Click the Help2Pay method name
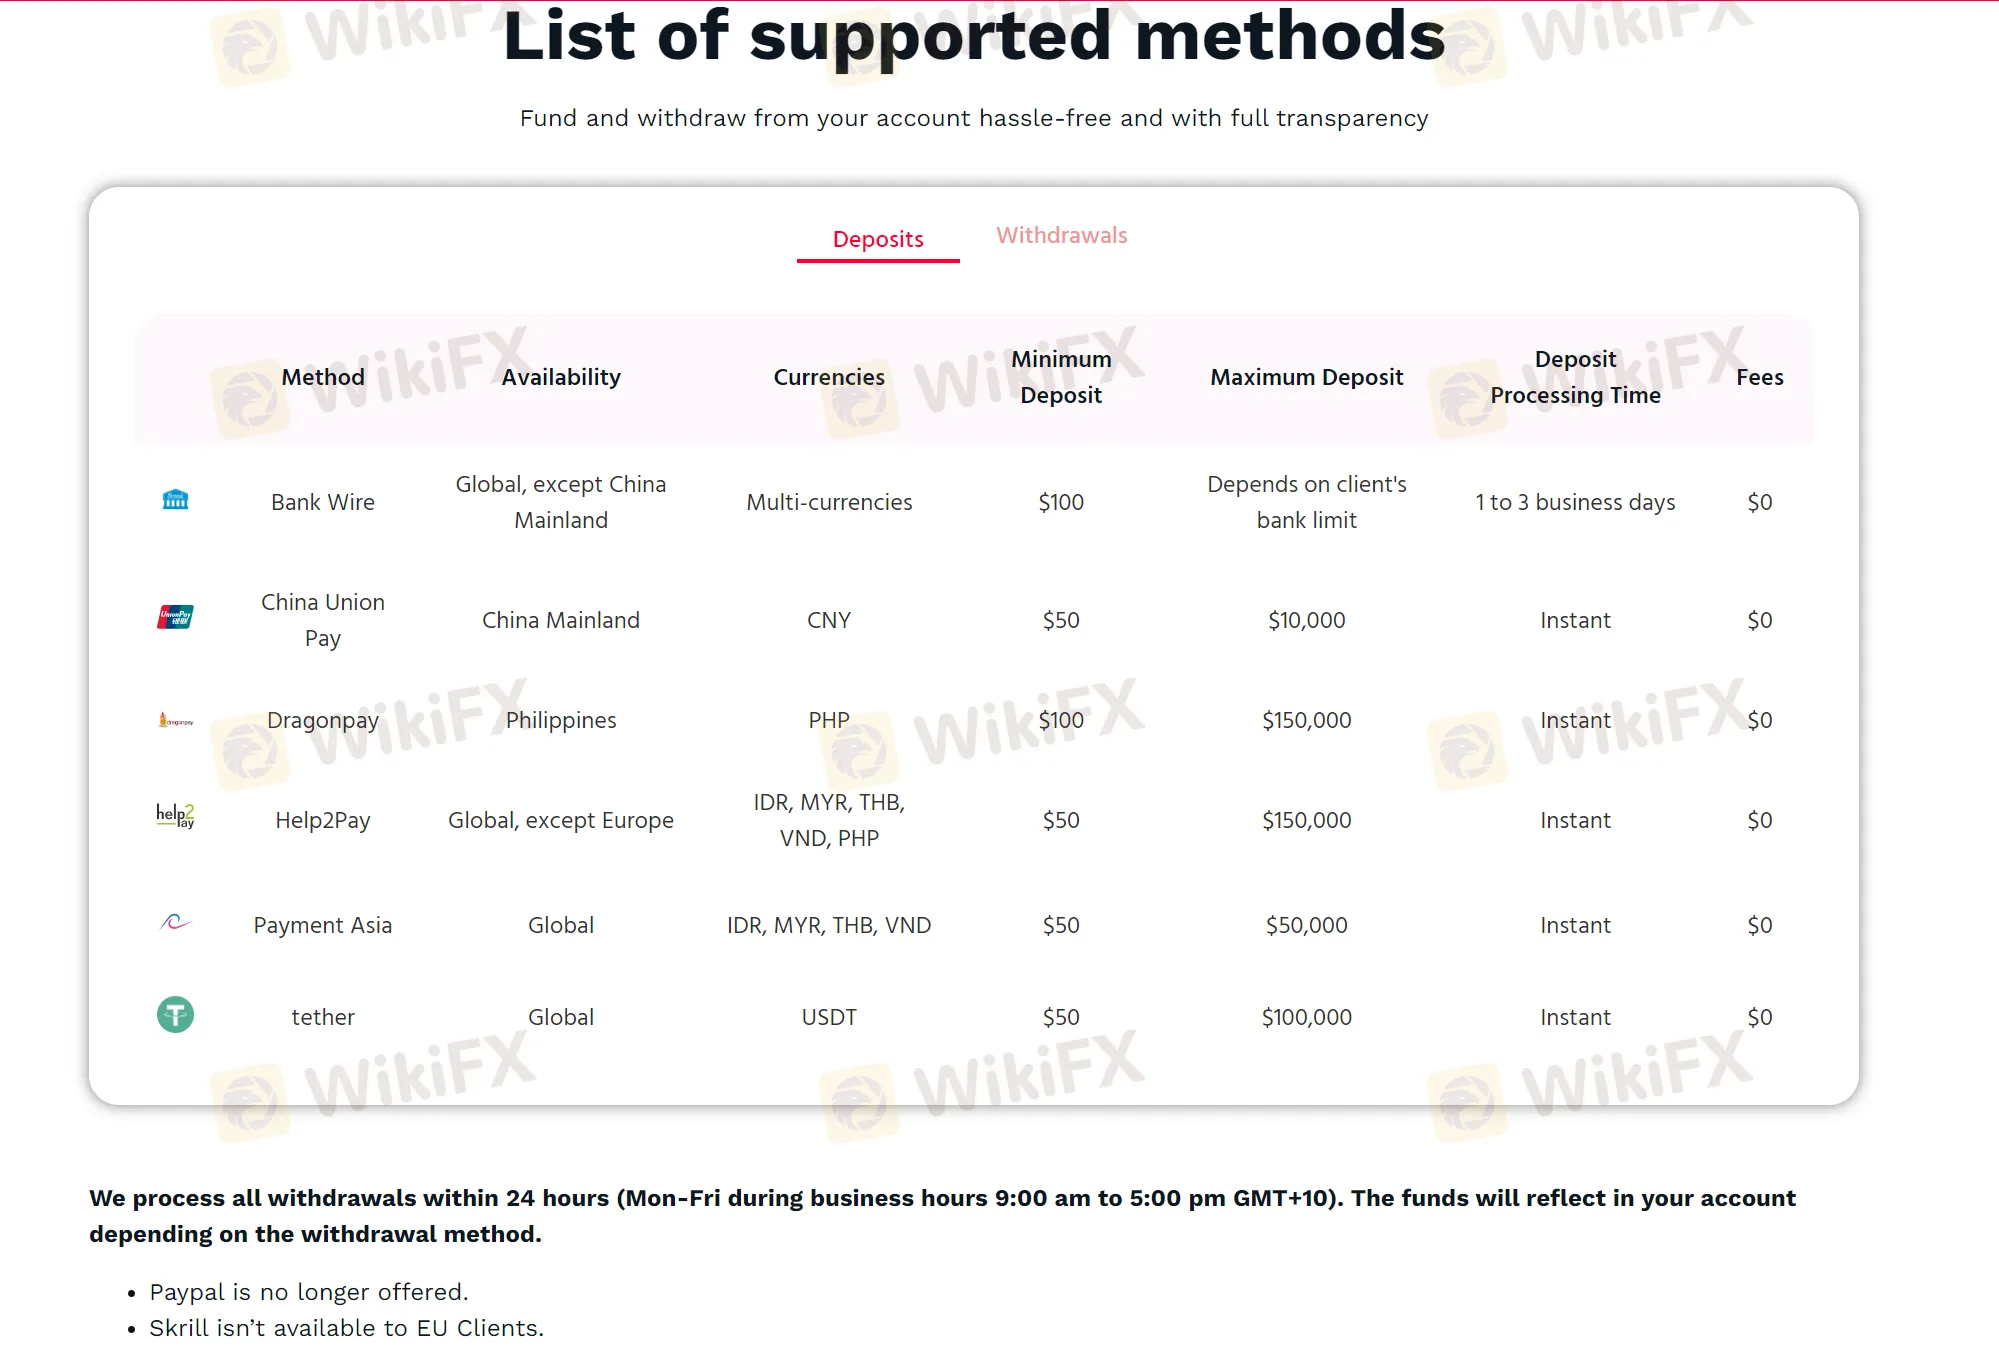1999x1359 pixels. [323, 820]
